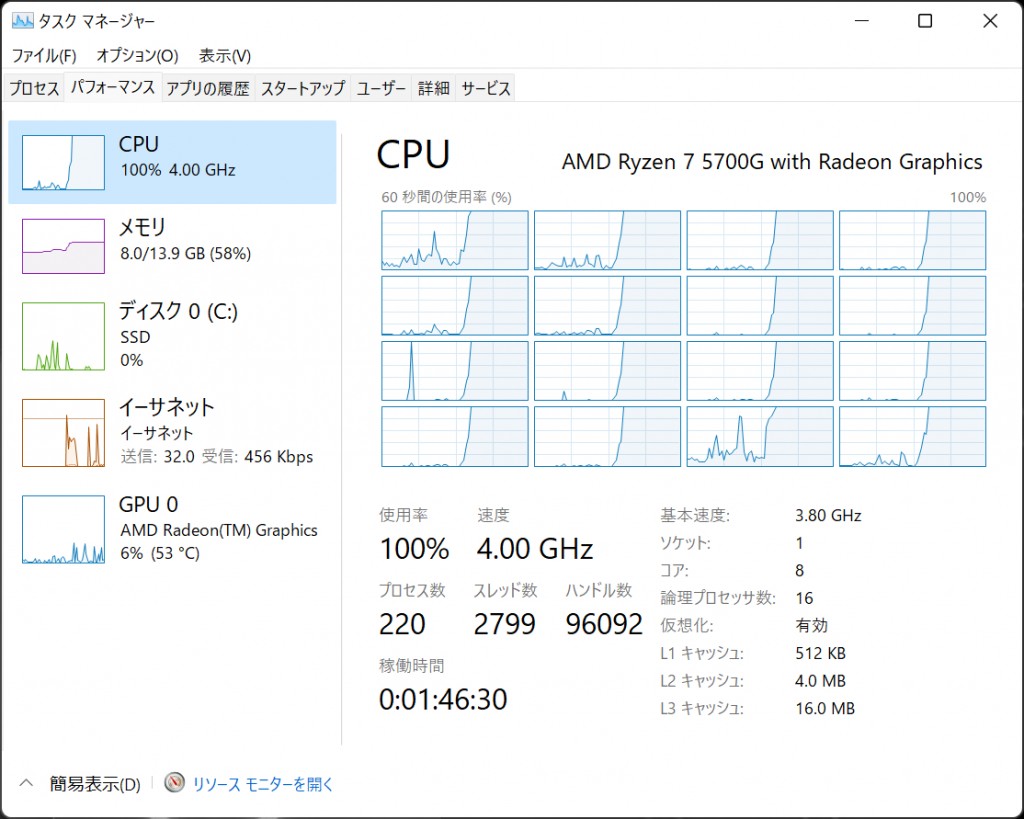The image size is (1024, 819).
Task: Open the ファイル(F) menu
Action: 44,56
